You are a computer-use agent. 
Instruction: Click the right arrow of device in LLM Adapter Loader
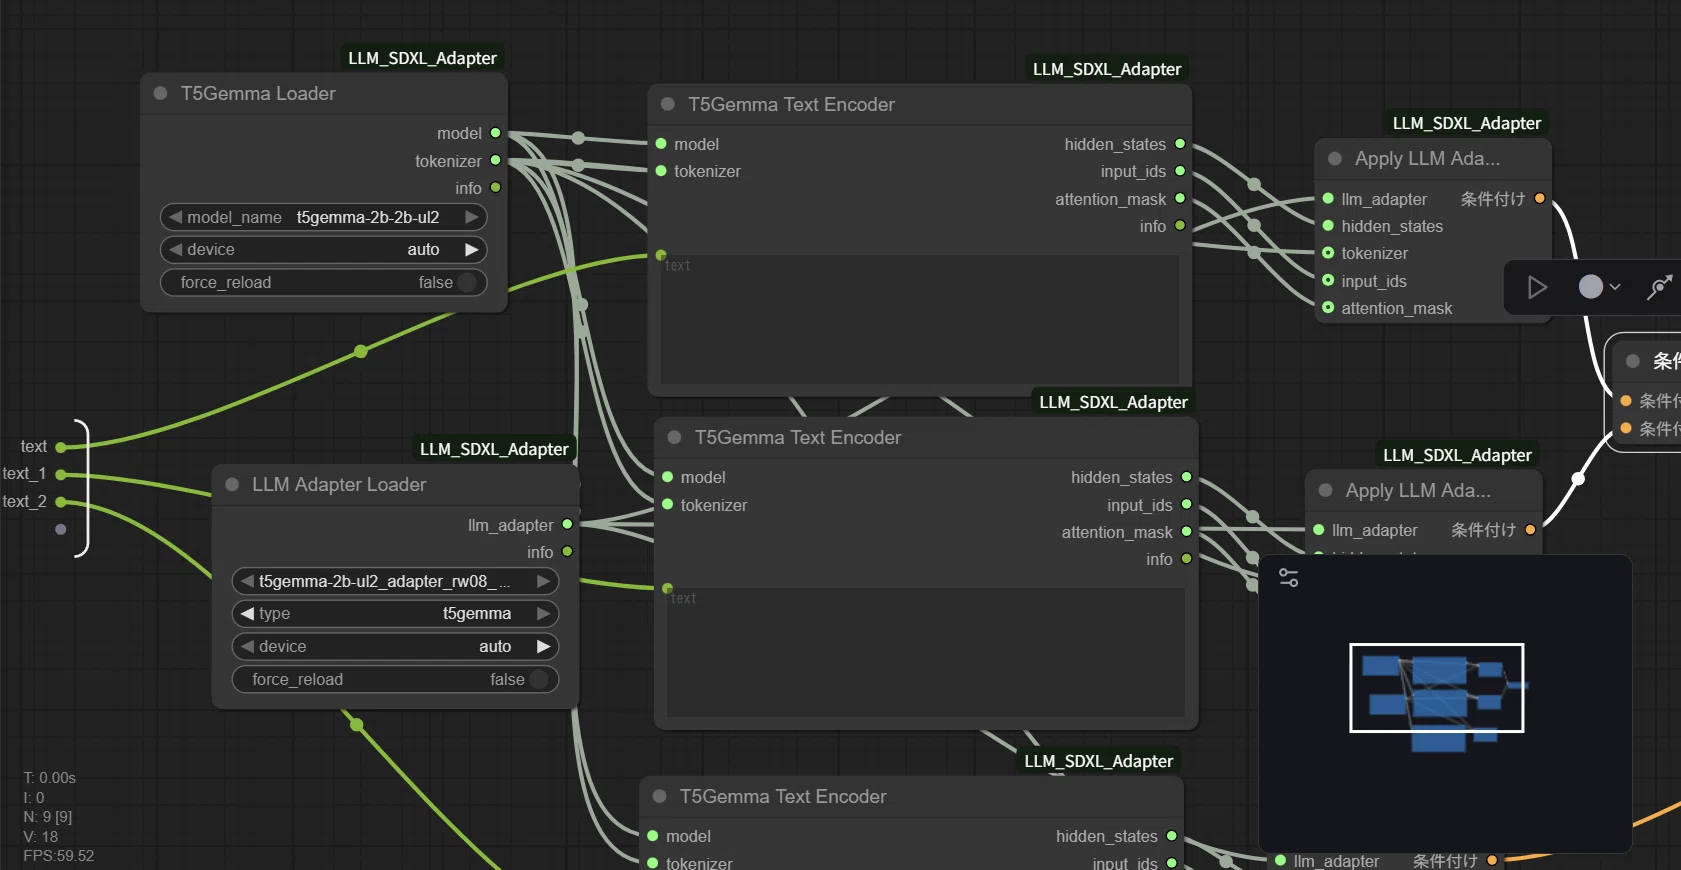544,647
